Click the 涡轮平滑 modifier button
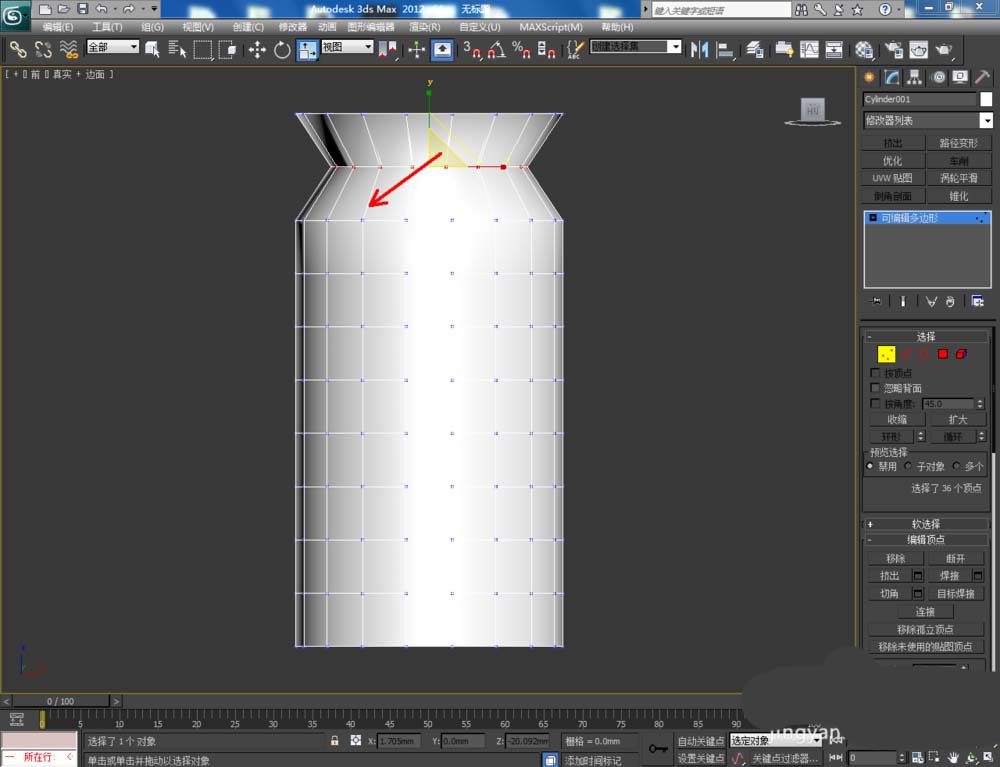1000x767 pixels. pos(959,178)
